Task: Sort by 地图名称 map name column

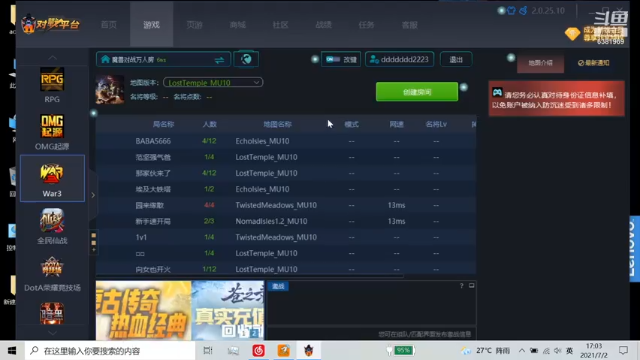Action: coord(278,124)
